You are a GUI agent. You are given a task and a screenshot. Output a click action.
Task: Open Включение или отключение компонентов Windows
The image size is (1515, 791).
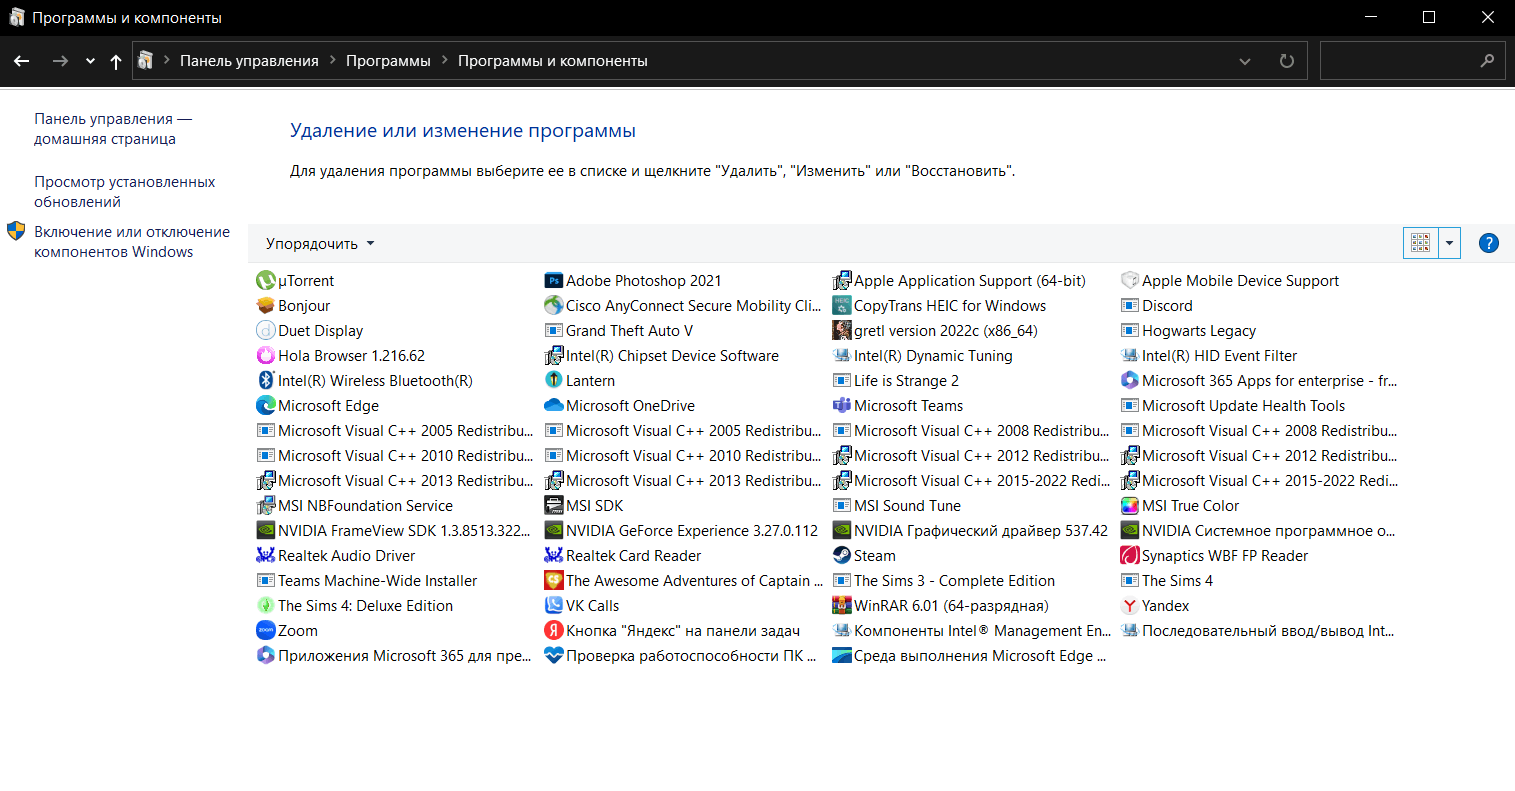click(132, 242)
